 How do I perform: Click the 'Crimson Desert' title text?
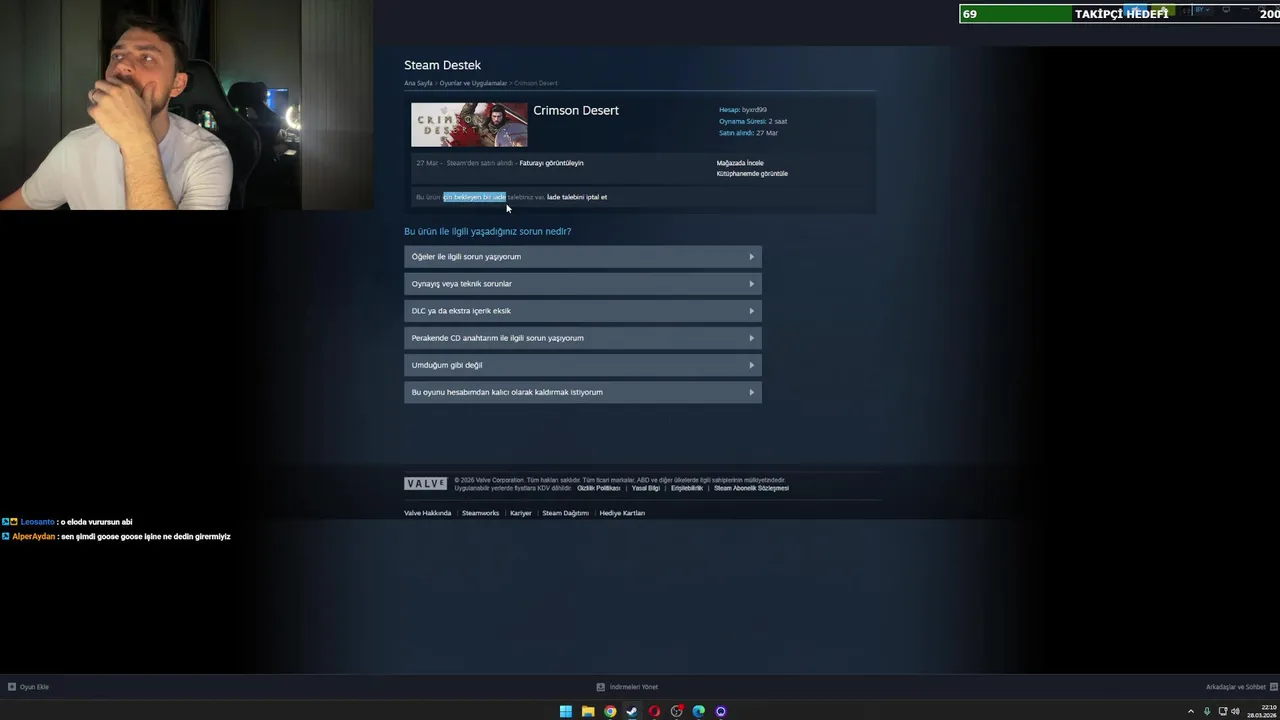[x=576, y=110]
